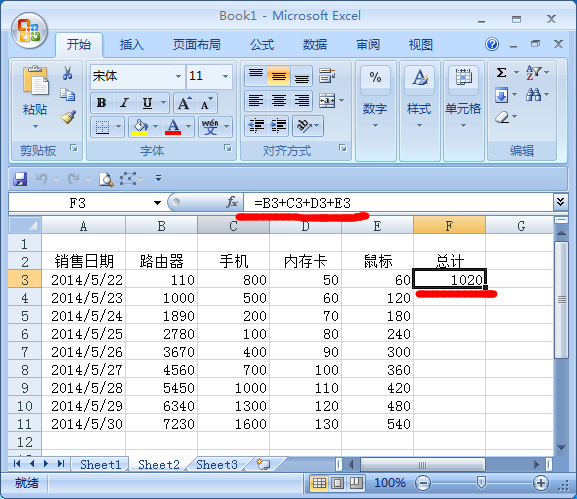
Task: Click the Increase Indent icon
Action: coord(279,125)
